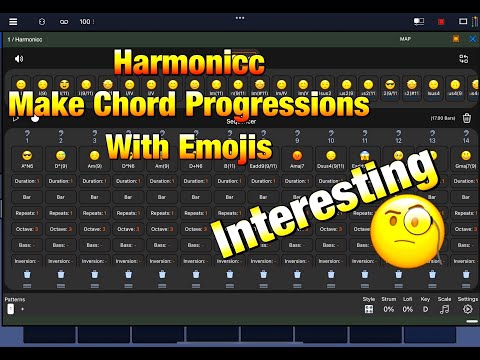This screenshot has height=360, width=480.
Task: Tap the red record button in top bar
Action: click(x=441, y=22)
